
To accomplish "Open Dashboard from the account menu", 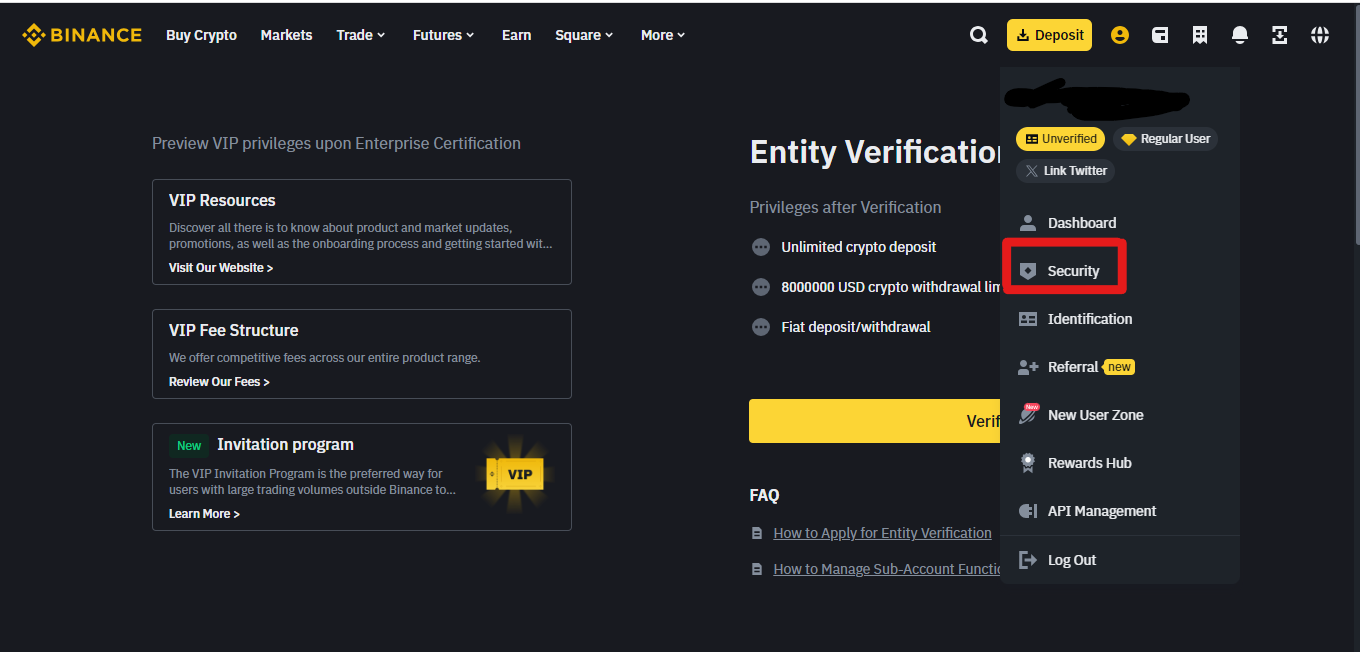I will click(x=1120, y=223).
